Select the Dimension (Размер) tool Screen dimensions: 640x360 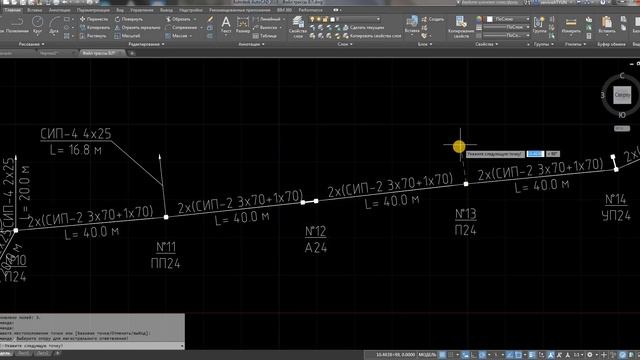coord(242,24)
